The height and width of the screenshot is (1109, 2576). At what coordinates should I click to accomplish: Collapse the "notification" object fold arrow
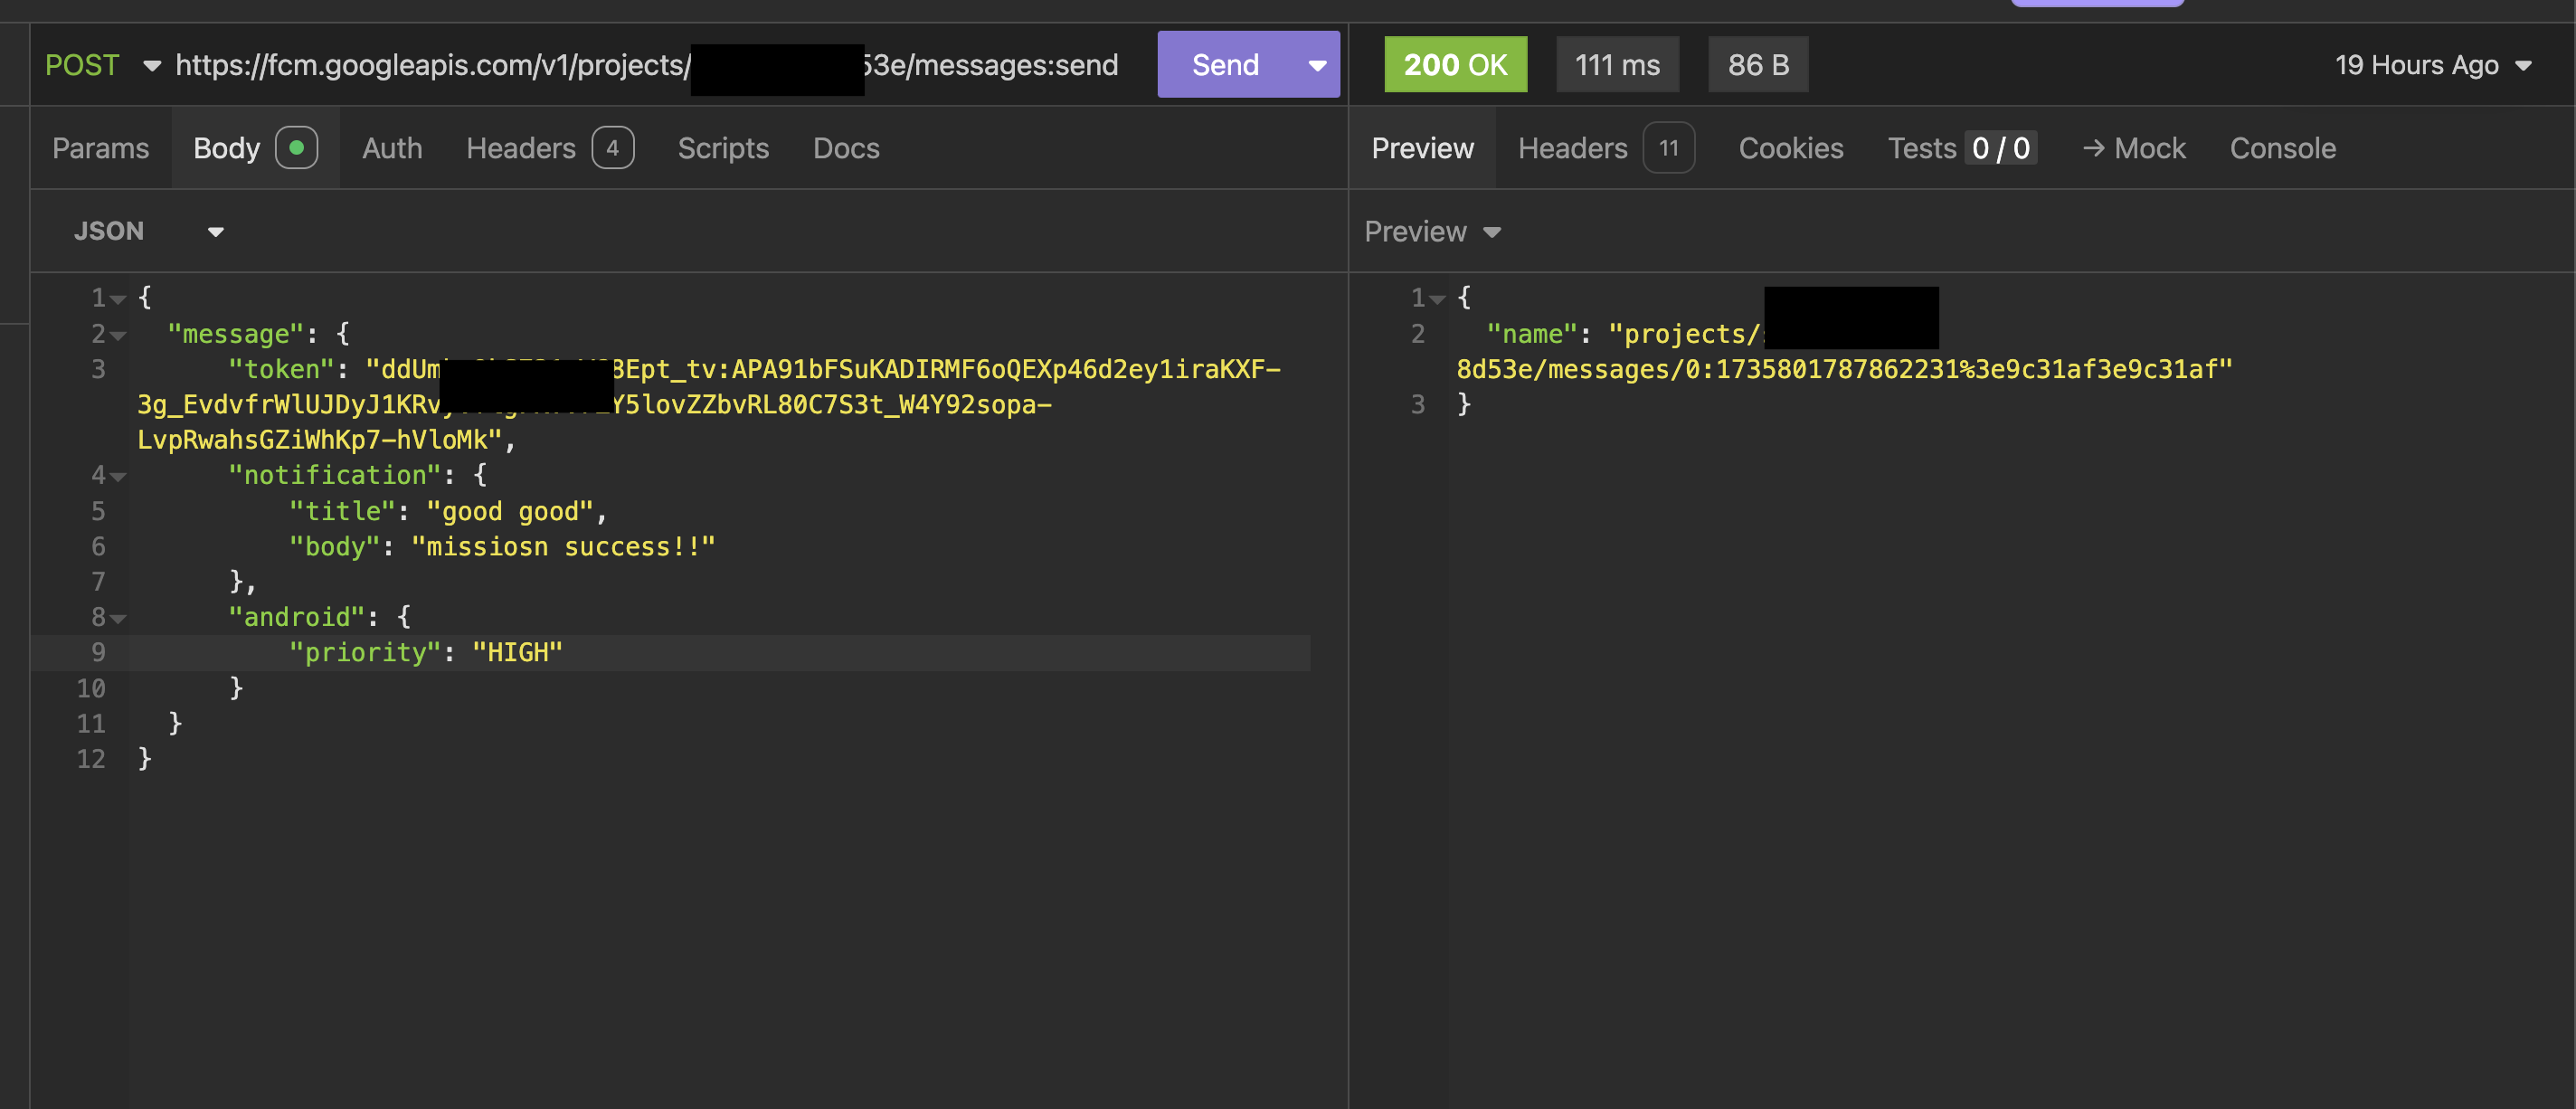[119, 477]
